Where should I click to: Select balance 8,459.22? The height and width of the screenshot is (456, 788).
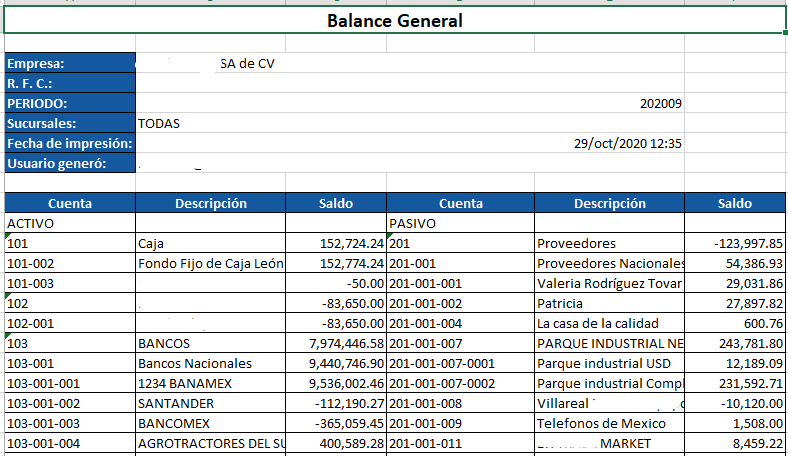(735, 443)
